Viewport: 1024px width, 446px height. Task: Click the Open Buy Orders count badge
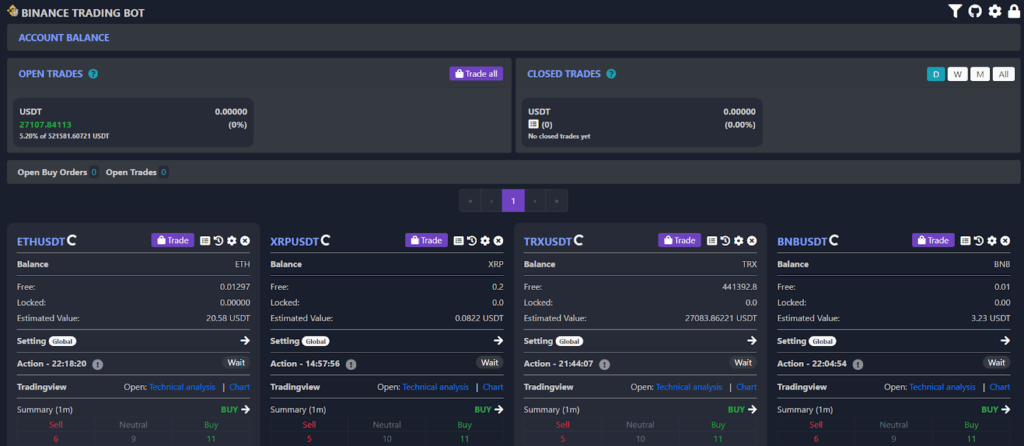tap(94, 172)
